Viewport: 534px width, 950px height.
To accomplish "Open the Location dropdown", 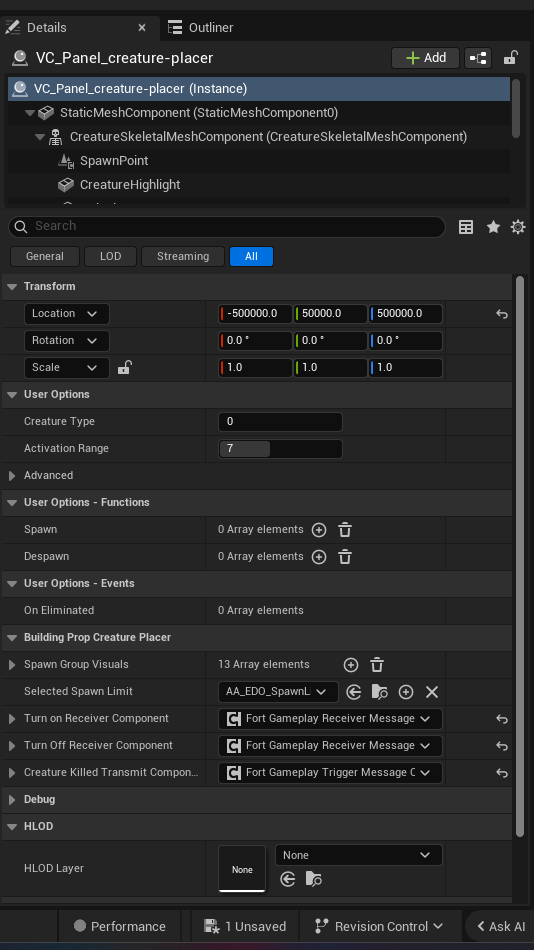I will pos(67,314).
